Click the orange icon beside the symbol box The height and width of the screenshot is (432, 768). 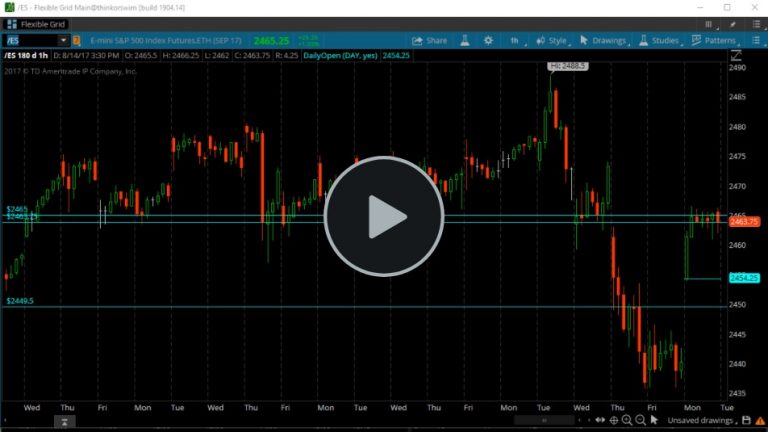point(77,41)
